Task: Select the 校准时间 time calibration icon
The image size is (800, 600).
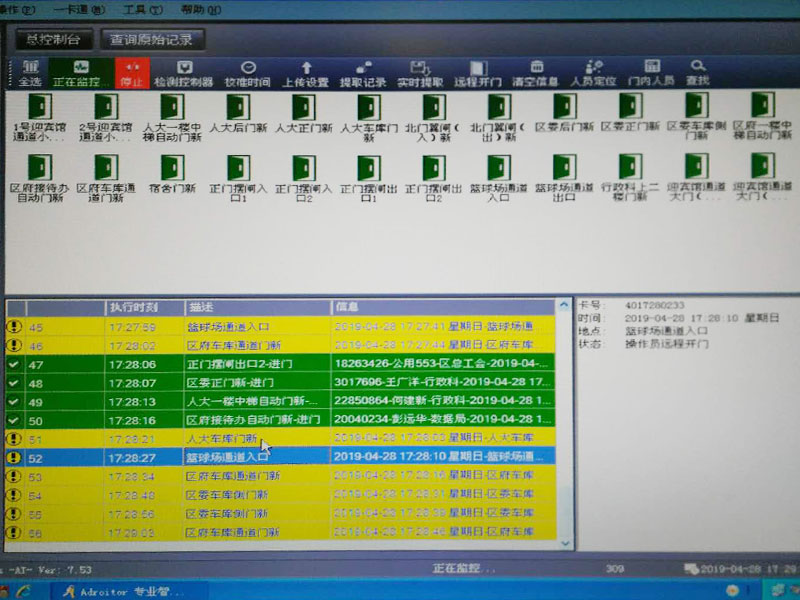Action: (x=246, y=75)
